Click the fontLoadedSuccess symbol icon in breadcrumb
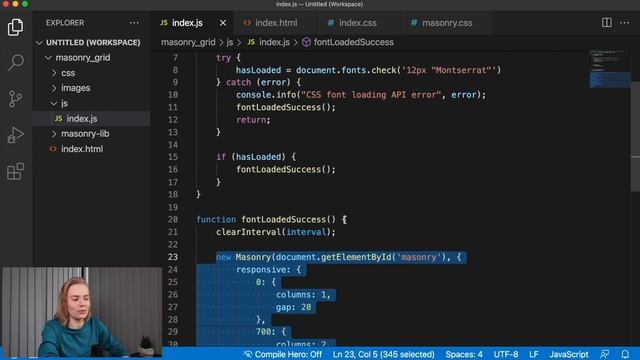The width and height of the screenshot is (640, 360). pos(306,42)
